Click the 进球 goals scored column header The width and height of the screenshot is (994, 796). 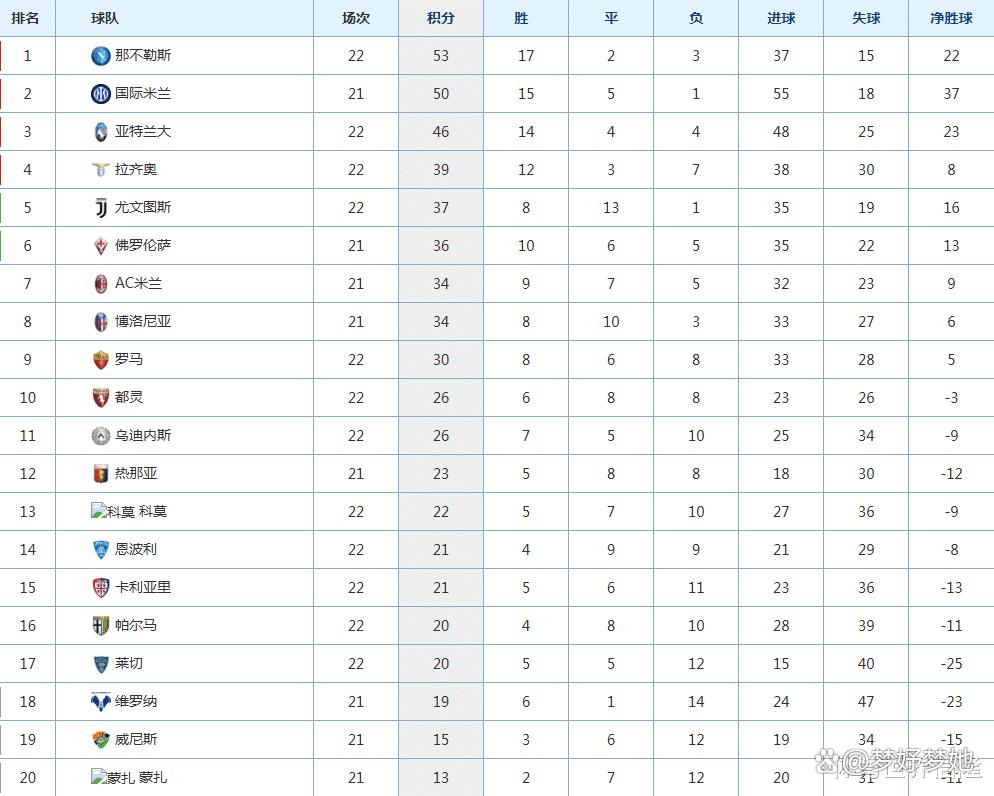coord(781,18)
